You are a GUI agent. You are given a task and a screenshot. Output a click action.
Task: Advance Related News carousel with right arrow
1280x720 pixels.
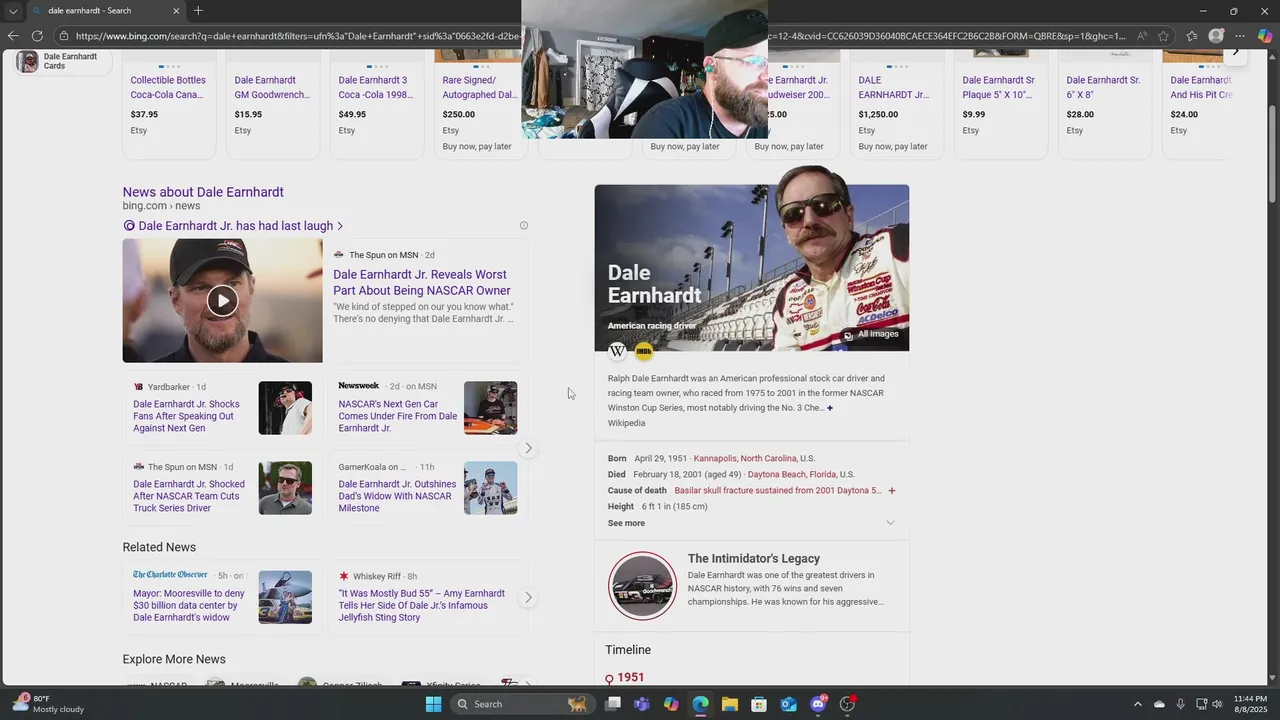[528, 597]
